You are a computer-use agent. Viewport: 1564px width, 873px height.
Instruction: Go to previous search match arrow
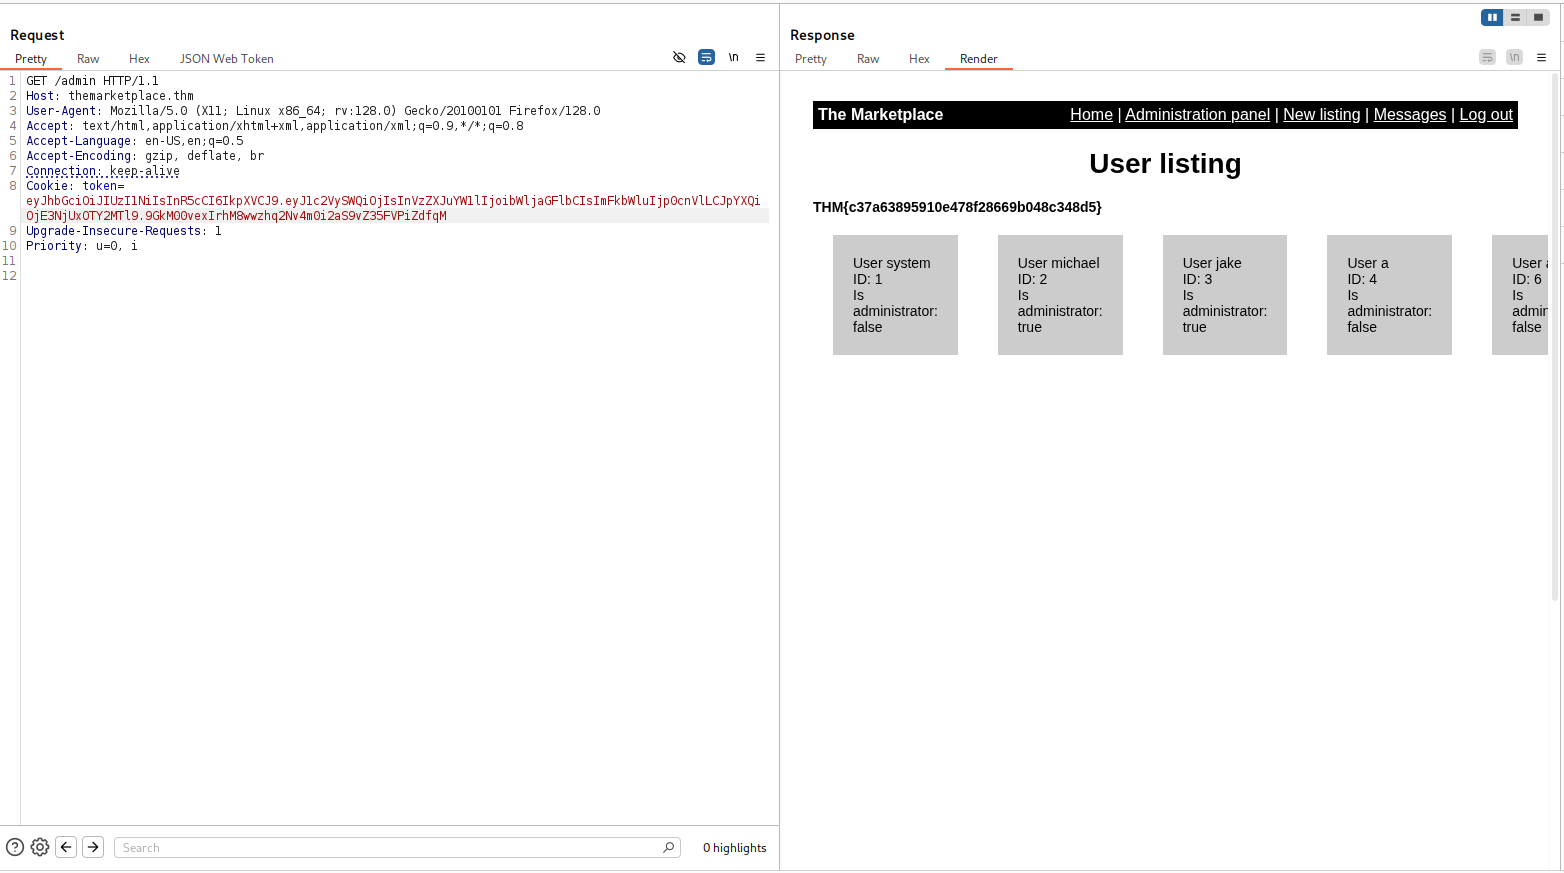pos(66,847)
